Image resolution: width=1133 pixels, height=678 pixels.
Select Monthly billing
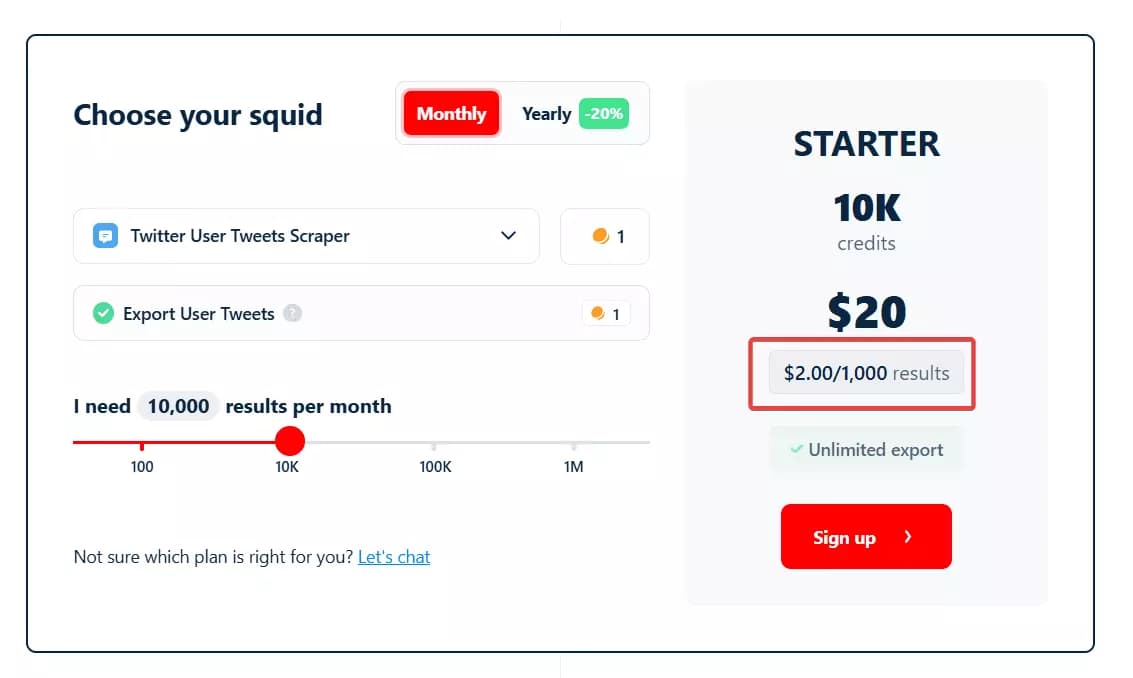click(x=451, y=113)
